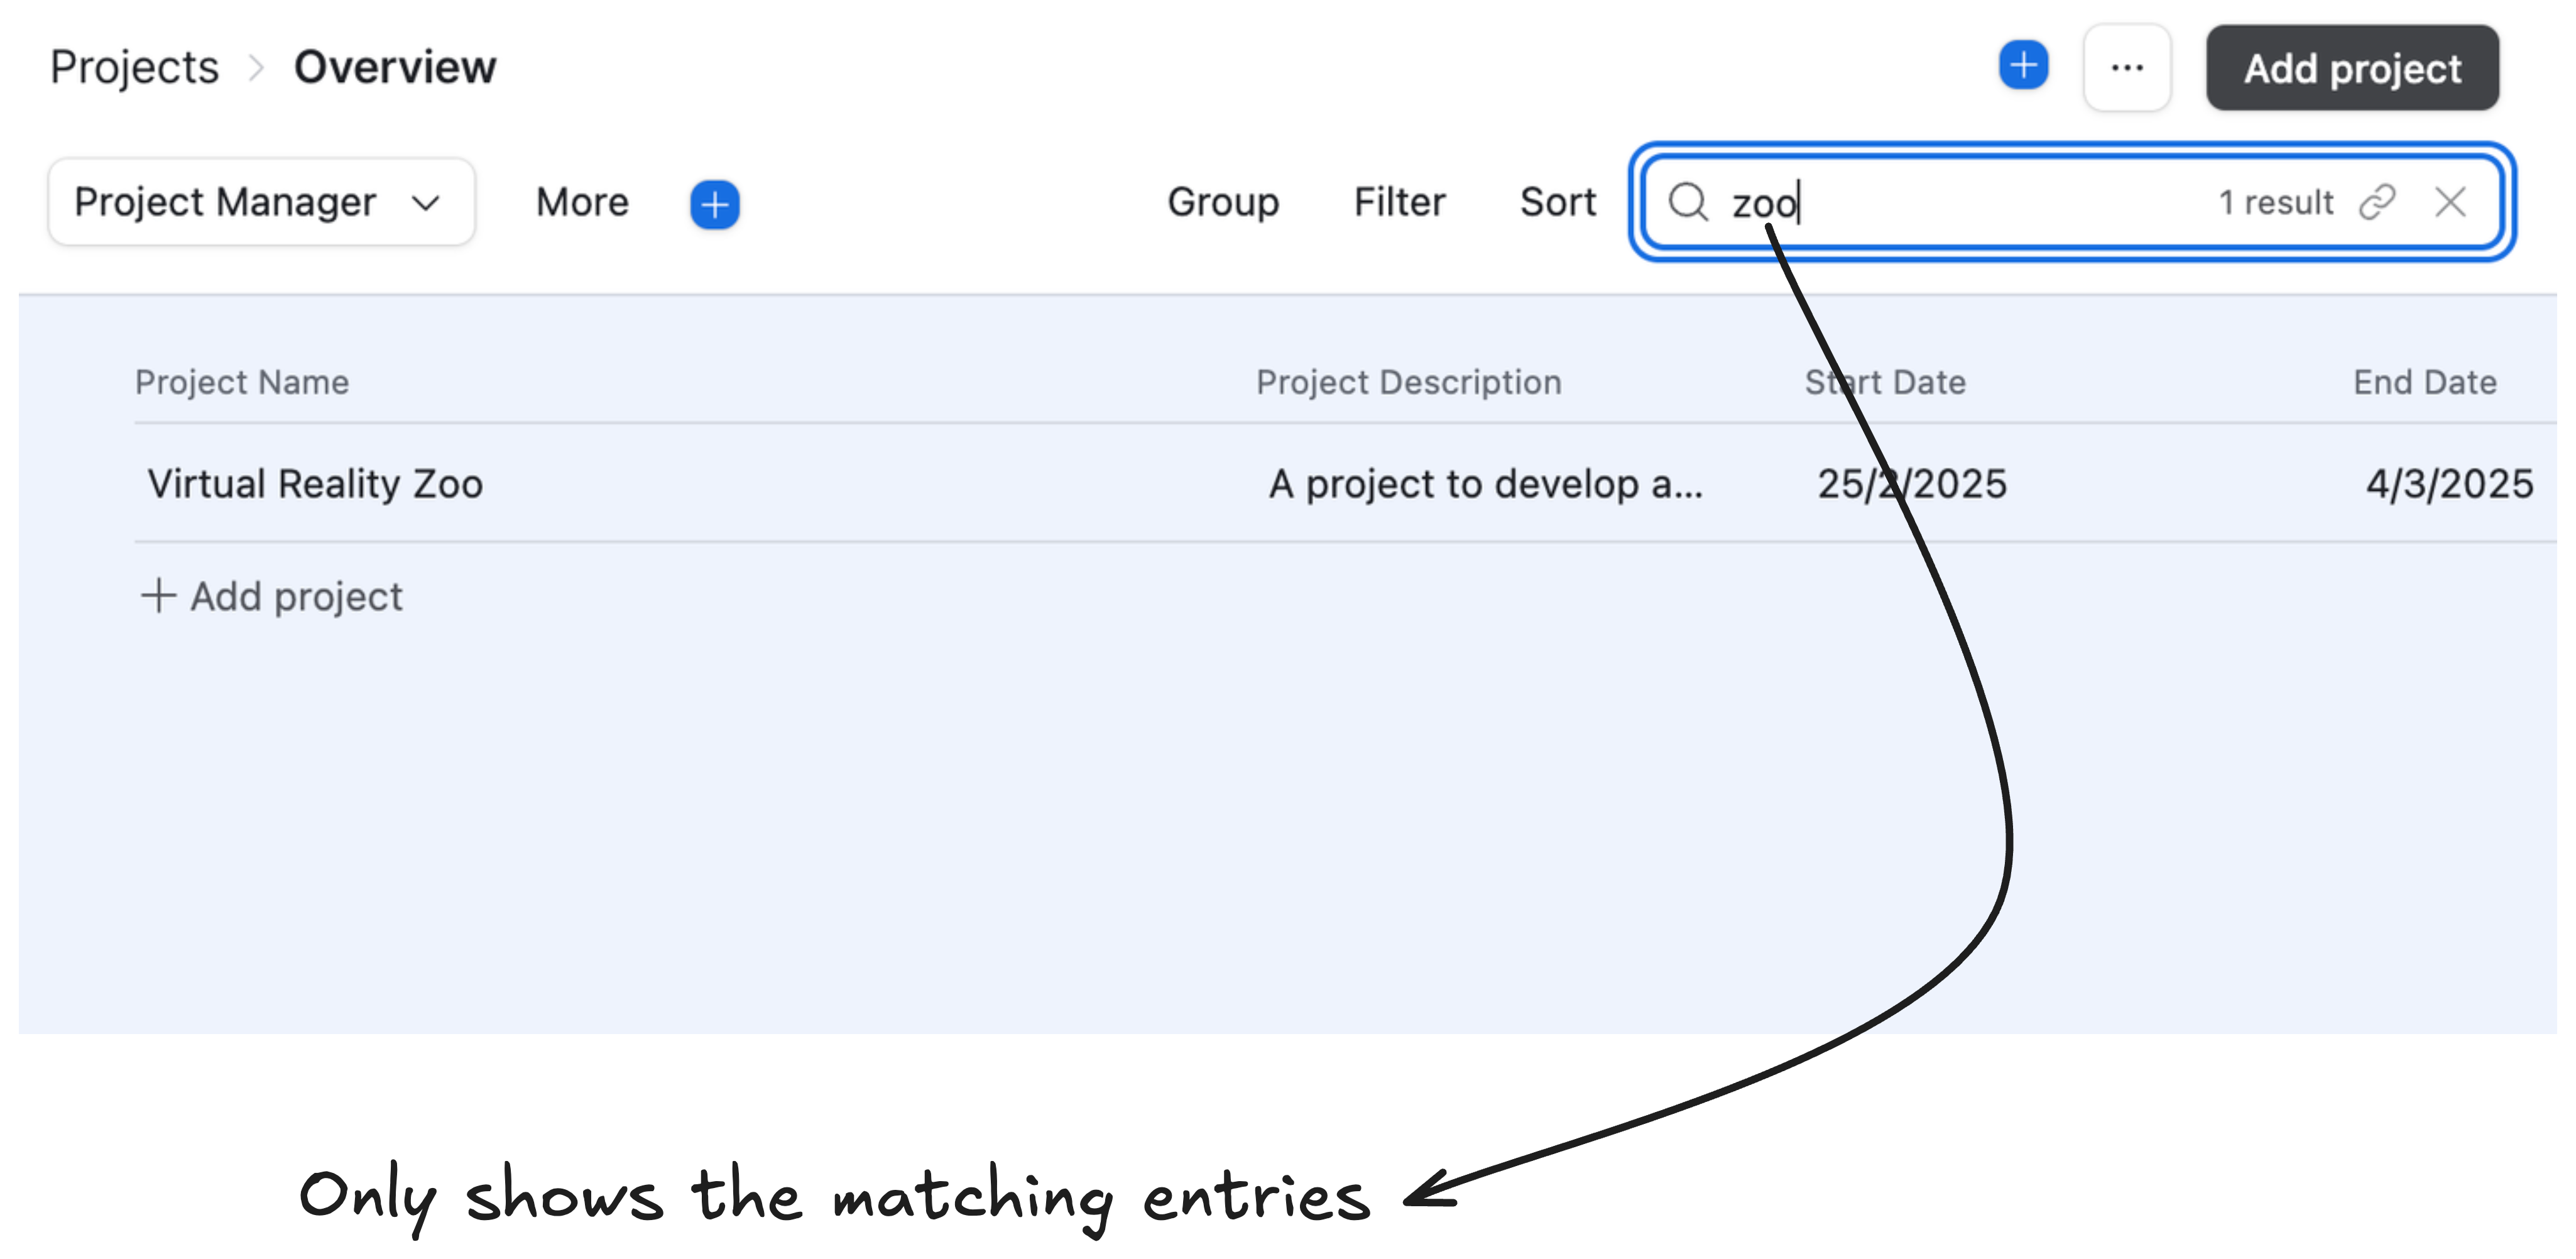Click the End Date column header
This screenshot has height=1259, width=2576.
point(2424,382)
